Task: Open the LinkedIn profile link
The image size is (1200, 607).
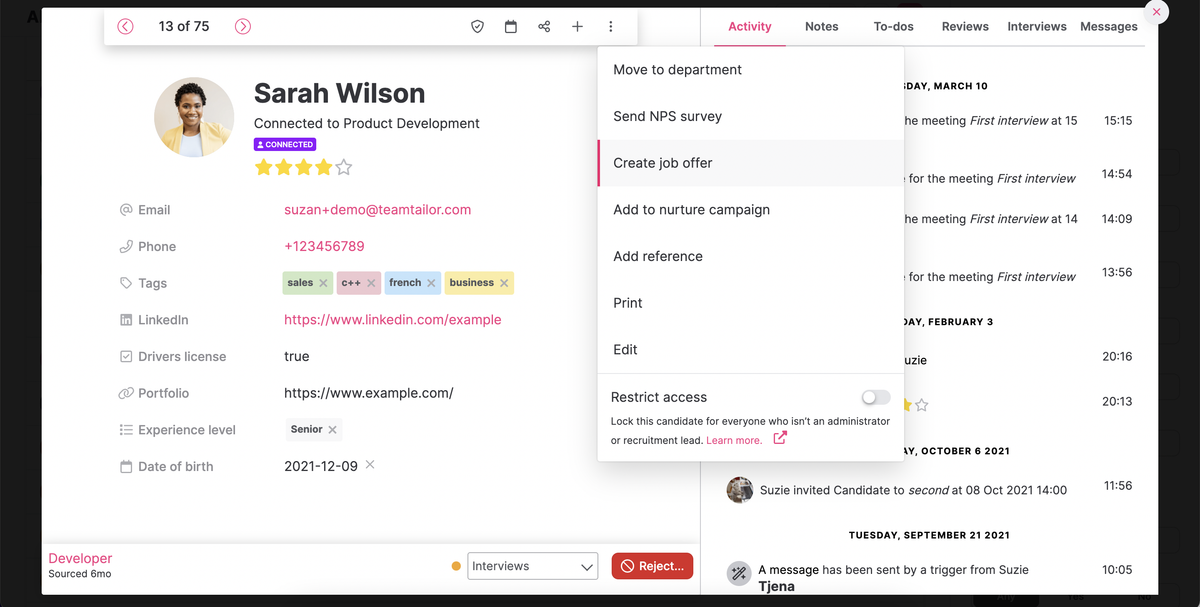Action: pos(392,320)
